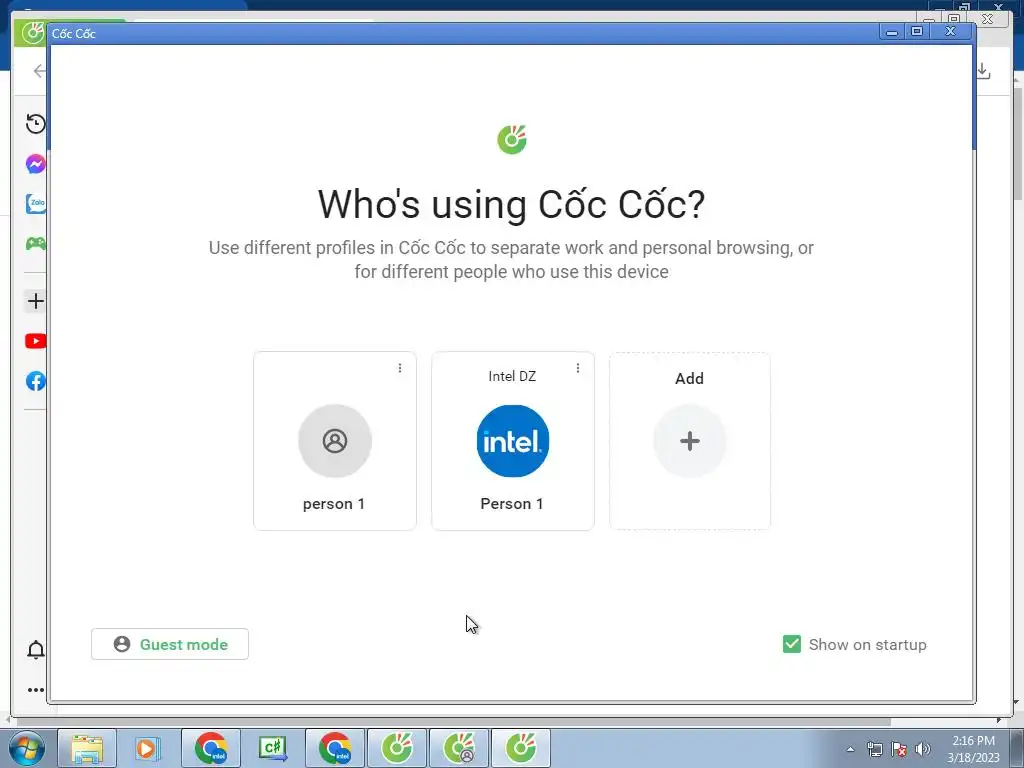Click the Add profile plus circle
The image size is (1024, 768).
point(690,441)
